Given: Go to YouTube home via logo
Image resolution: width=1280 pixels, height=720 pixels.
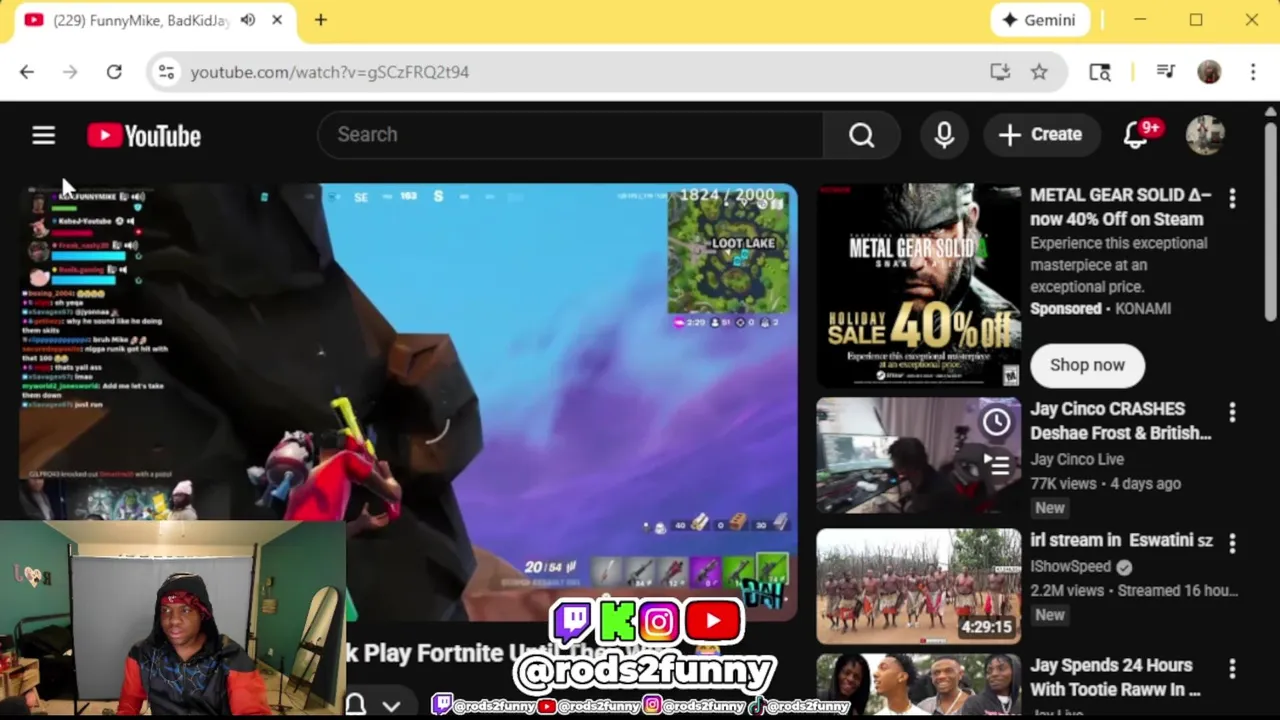Looking at the screenshot, I should point(144,135).
